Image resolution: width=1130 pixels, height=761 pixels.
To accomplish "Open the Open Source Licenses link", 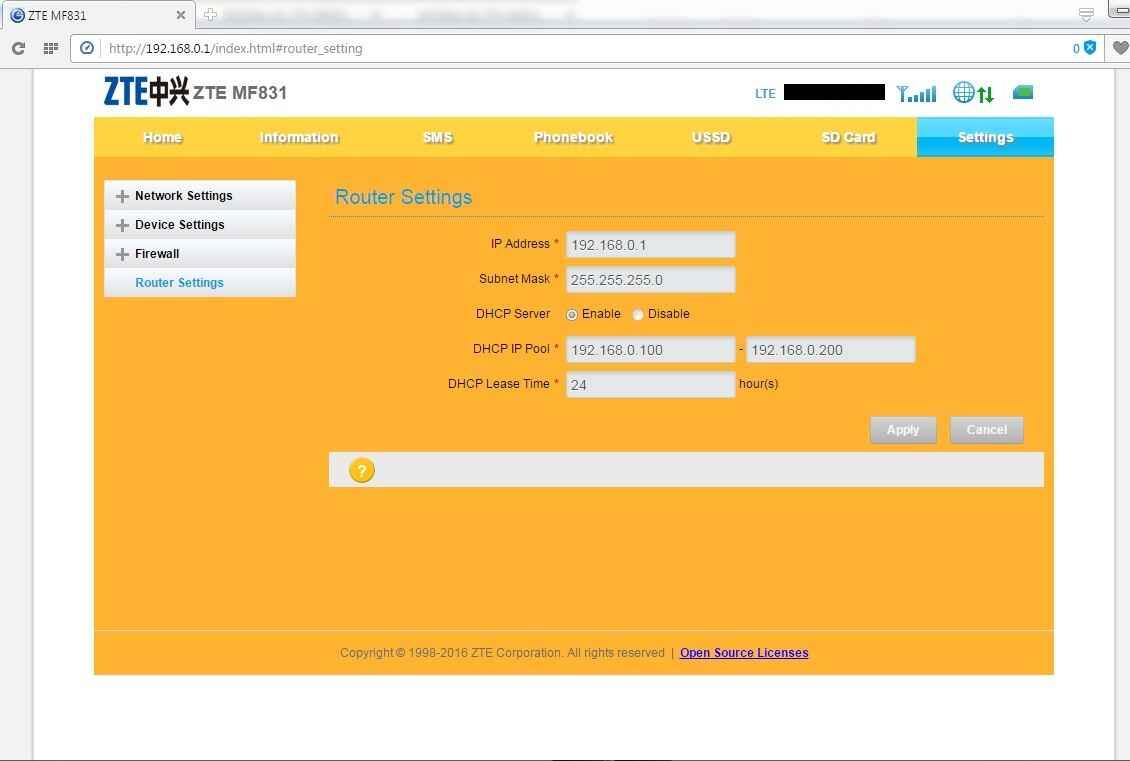I will click(744, 653).
